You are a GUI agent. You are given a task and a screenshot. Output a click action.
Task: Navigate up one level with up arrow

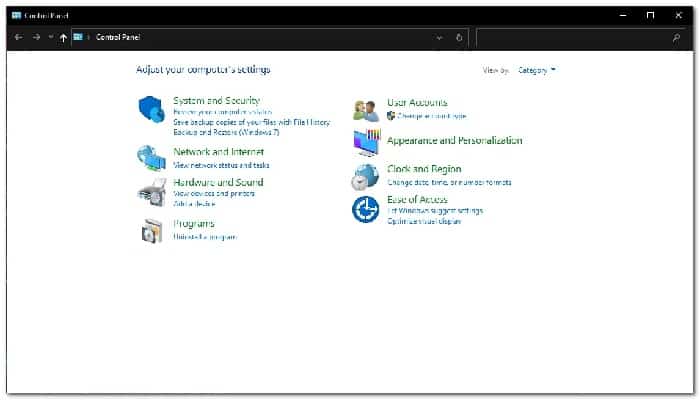[63, 38]
